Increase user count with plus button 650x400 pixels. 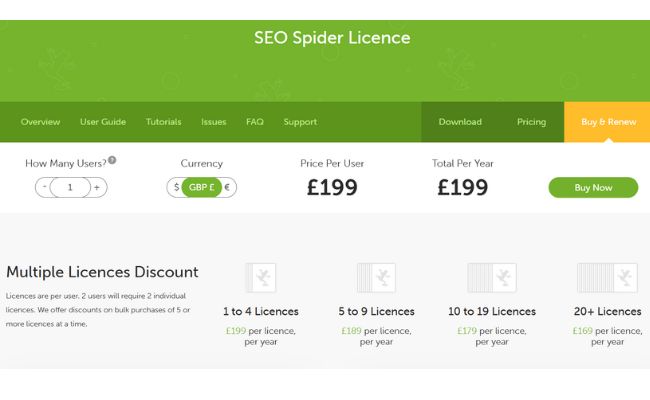click(97, 187)
